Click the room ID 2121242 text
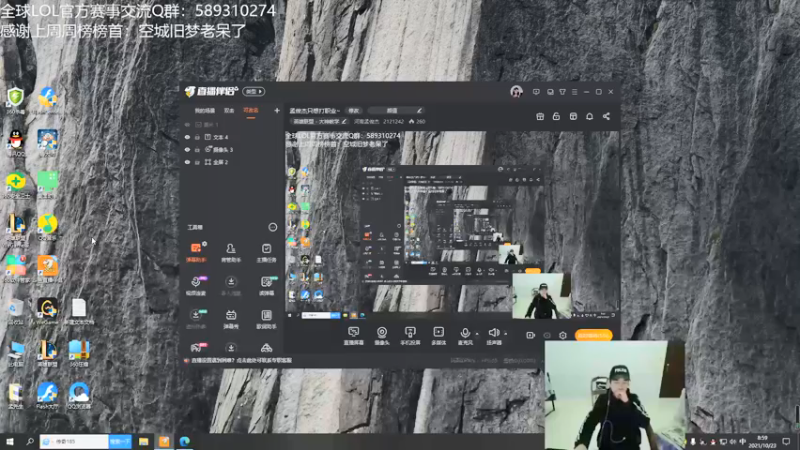 (393, 121)
